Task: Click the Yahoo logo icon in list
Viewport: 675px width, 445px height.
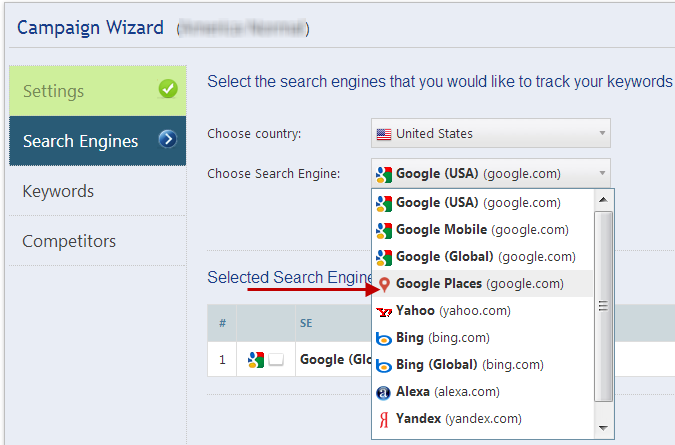Action: click(x=383, y=311)
